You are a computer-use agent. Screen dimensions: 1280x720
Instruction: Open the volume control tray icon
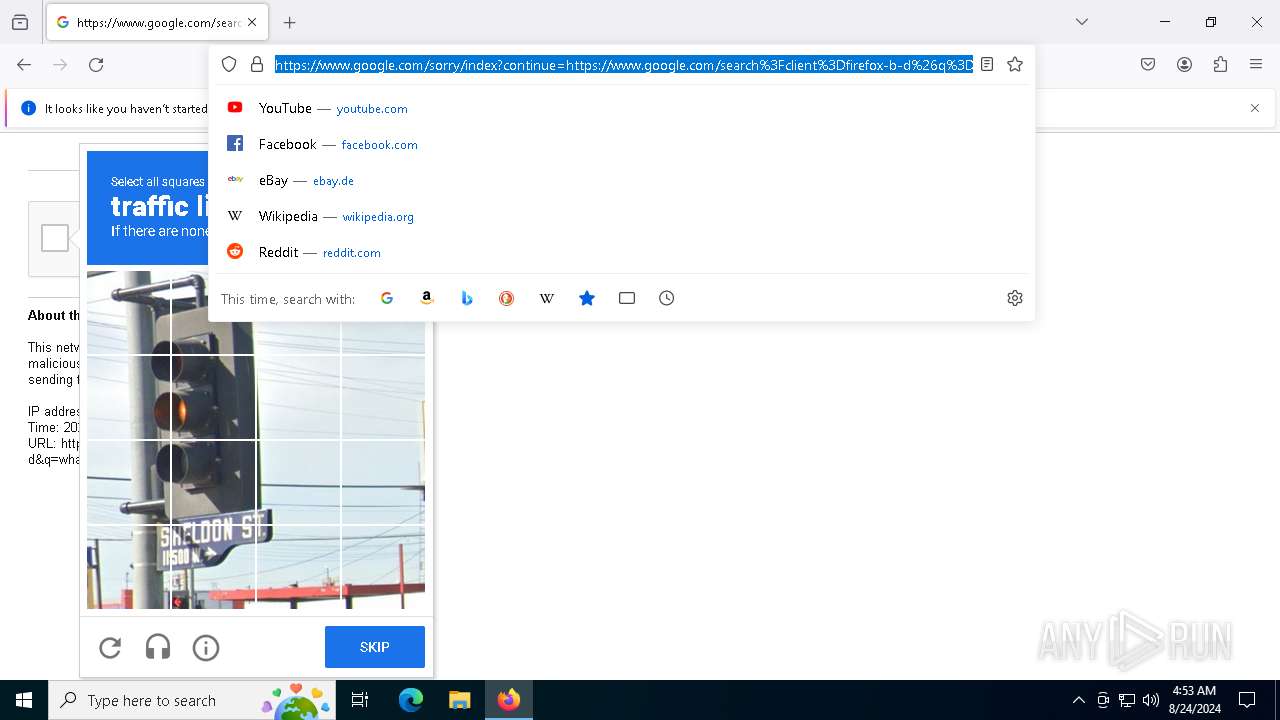click(x=1151, y=700)
